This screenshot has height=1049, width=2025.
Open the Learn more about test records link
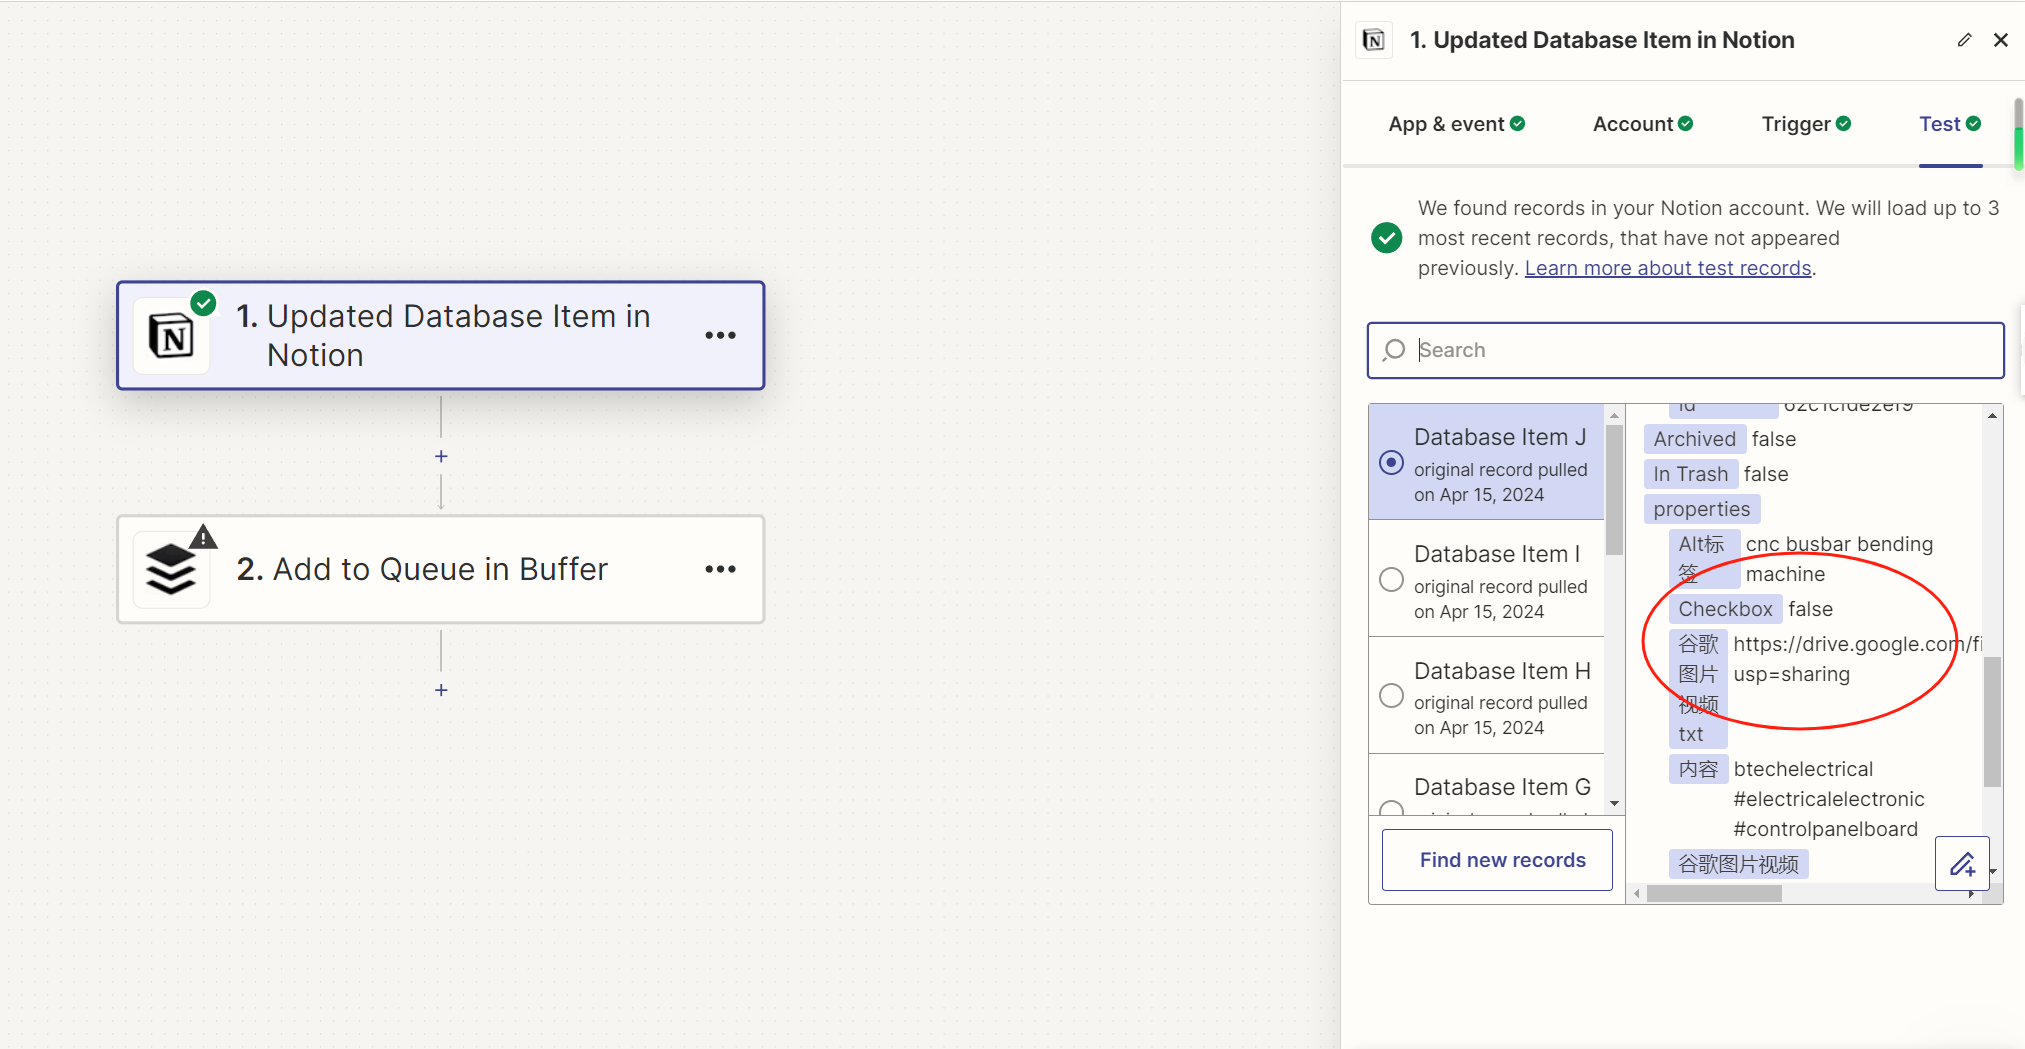pos(1668,268)
